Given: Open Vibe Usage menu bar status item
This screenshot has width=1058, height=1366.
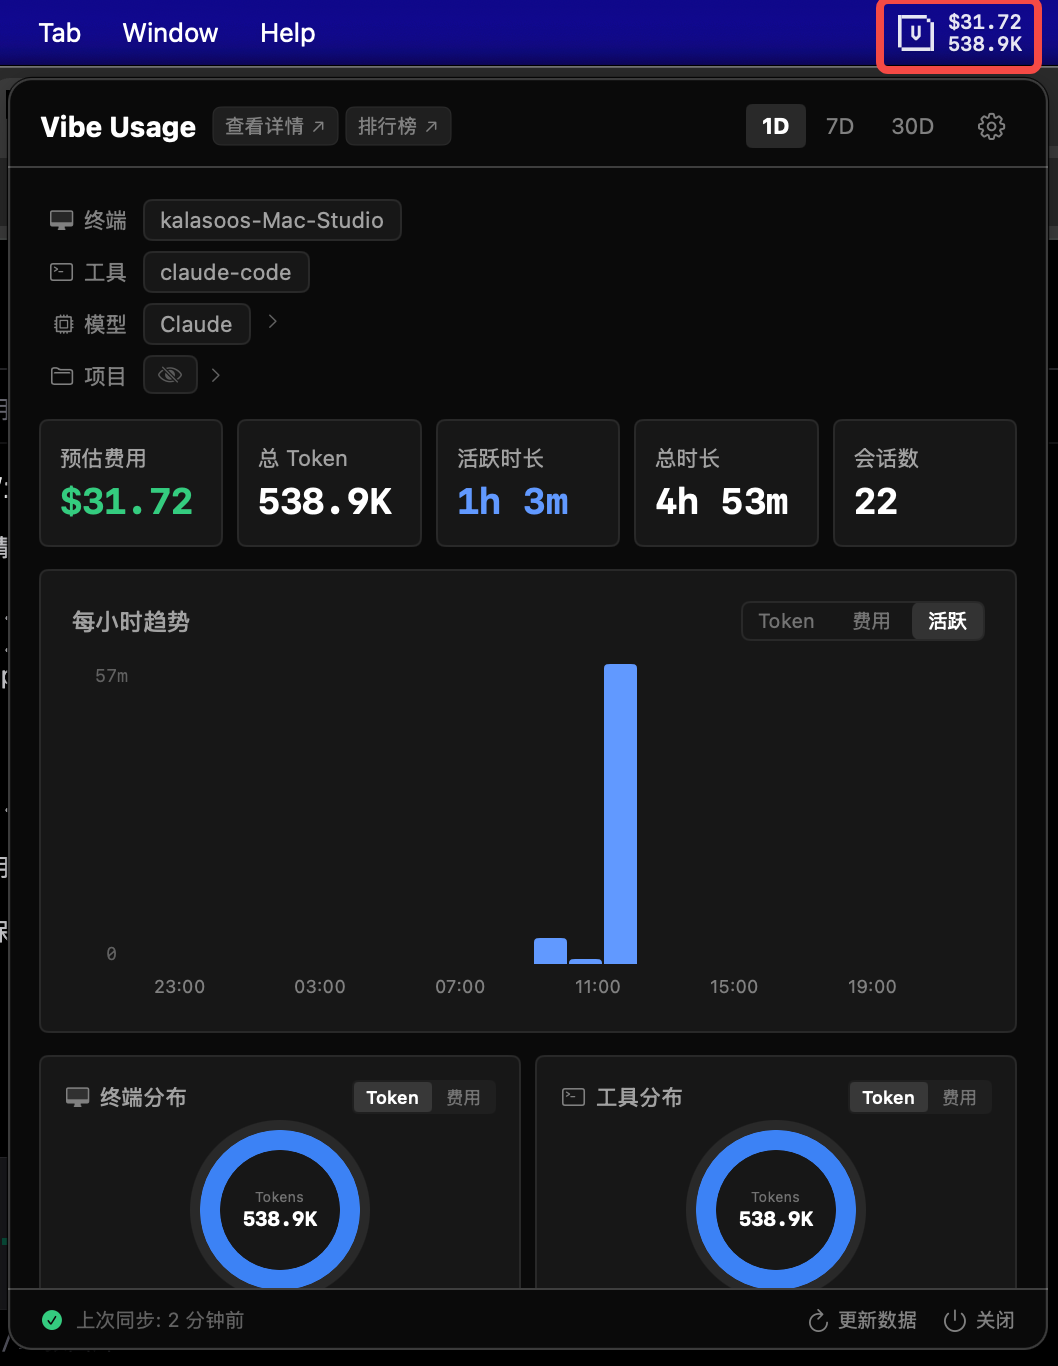Looking at the screenshot, I should [x=959, y=34].
